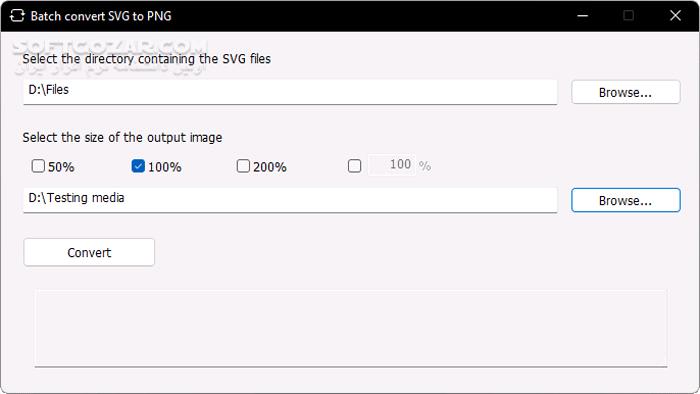The height and width of the screenshot is (394, 700).
Task: Uncheck the 100% output size checkbox
Action: pos(138,166)
